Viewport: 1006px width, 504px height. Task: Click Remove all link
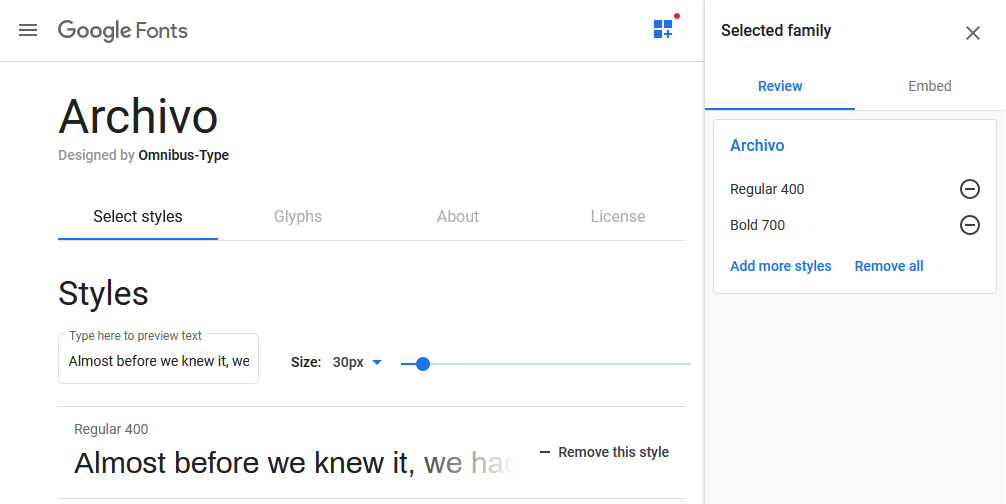pos(889,266)
